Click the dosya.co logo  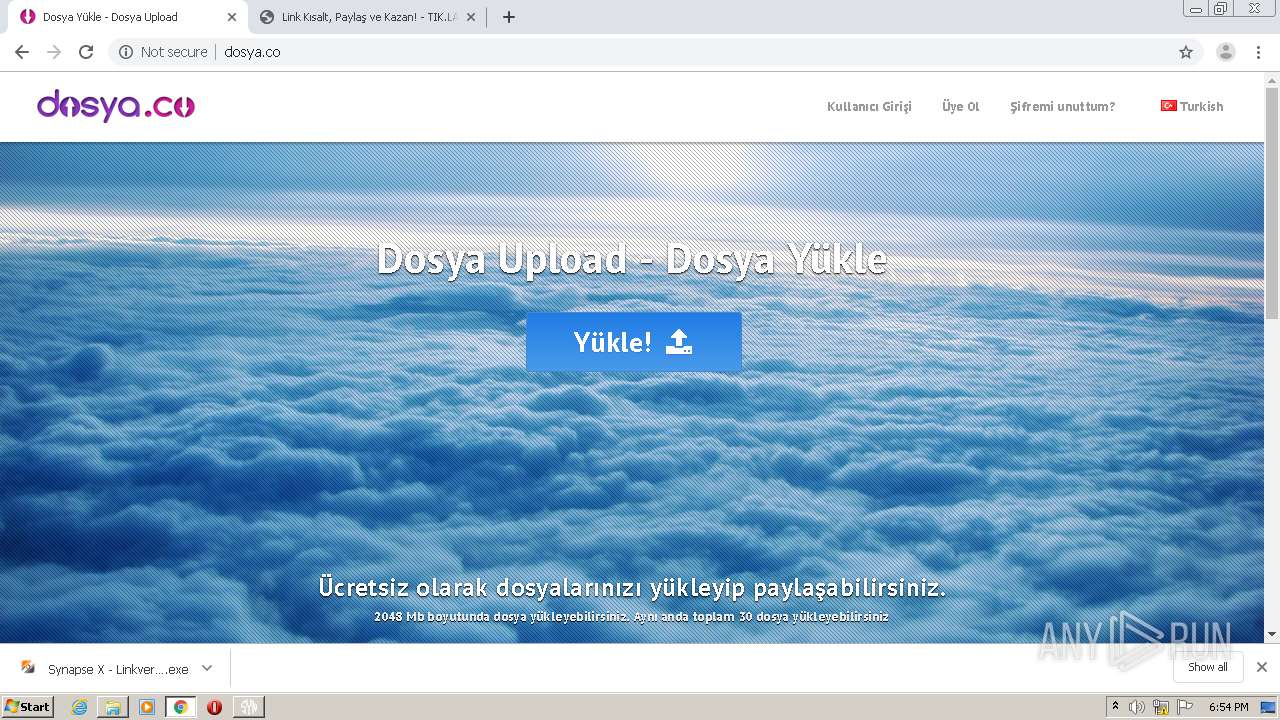tap(116, 105)
